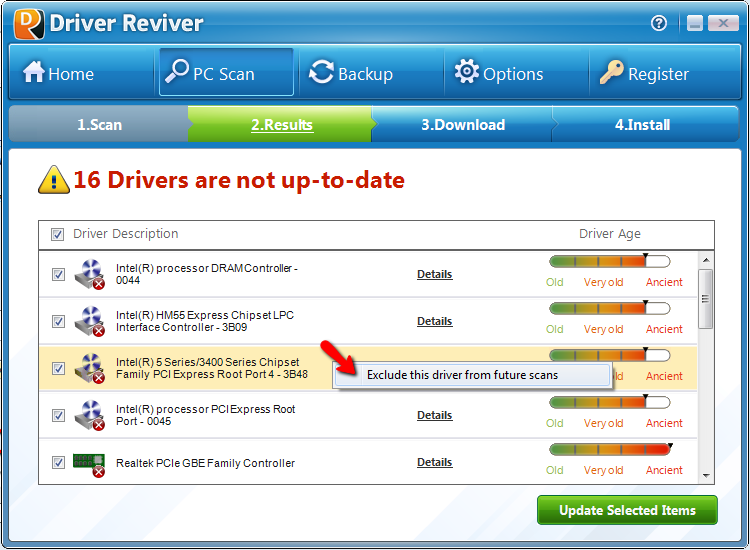Click the Backup circular arrows icon
This screenshot has height=550, width=750.
tap(321, 73)
